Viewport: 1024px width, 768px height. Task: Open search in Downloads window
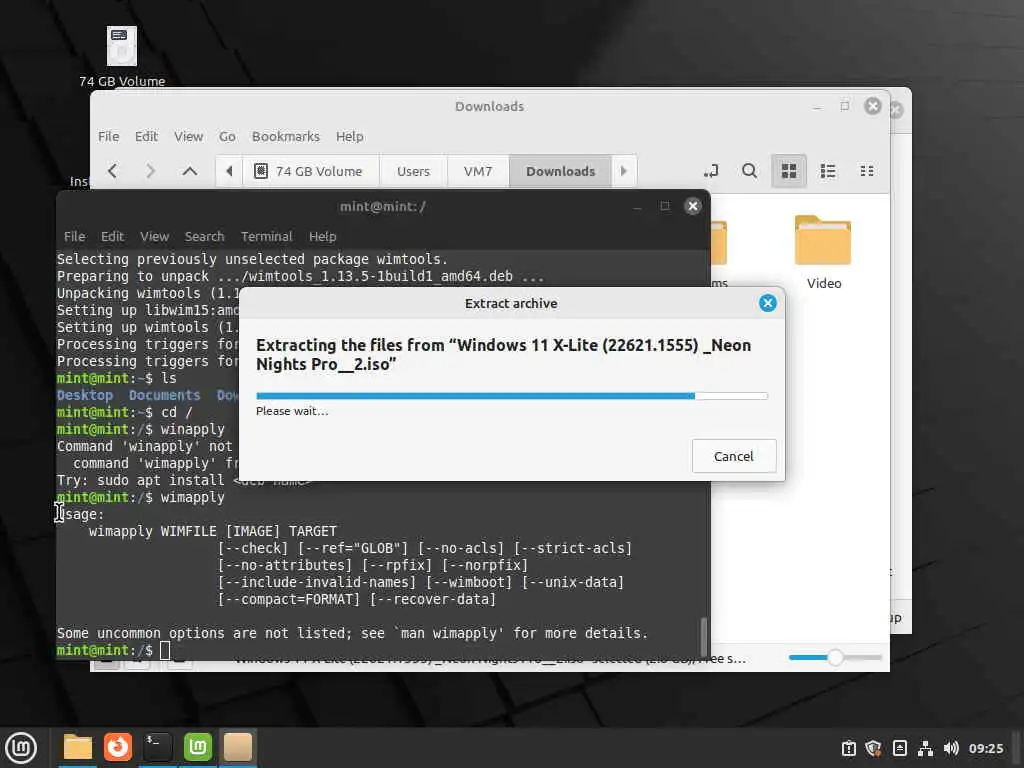point(750,171)
